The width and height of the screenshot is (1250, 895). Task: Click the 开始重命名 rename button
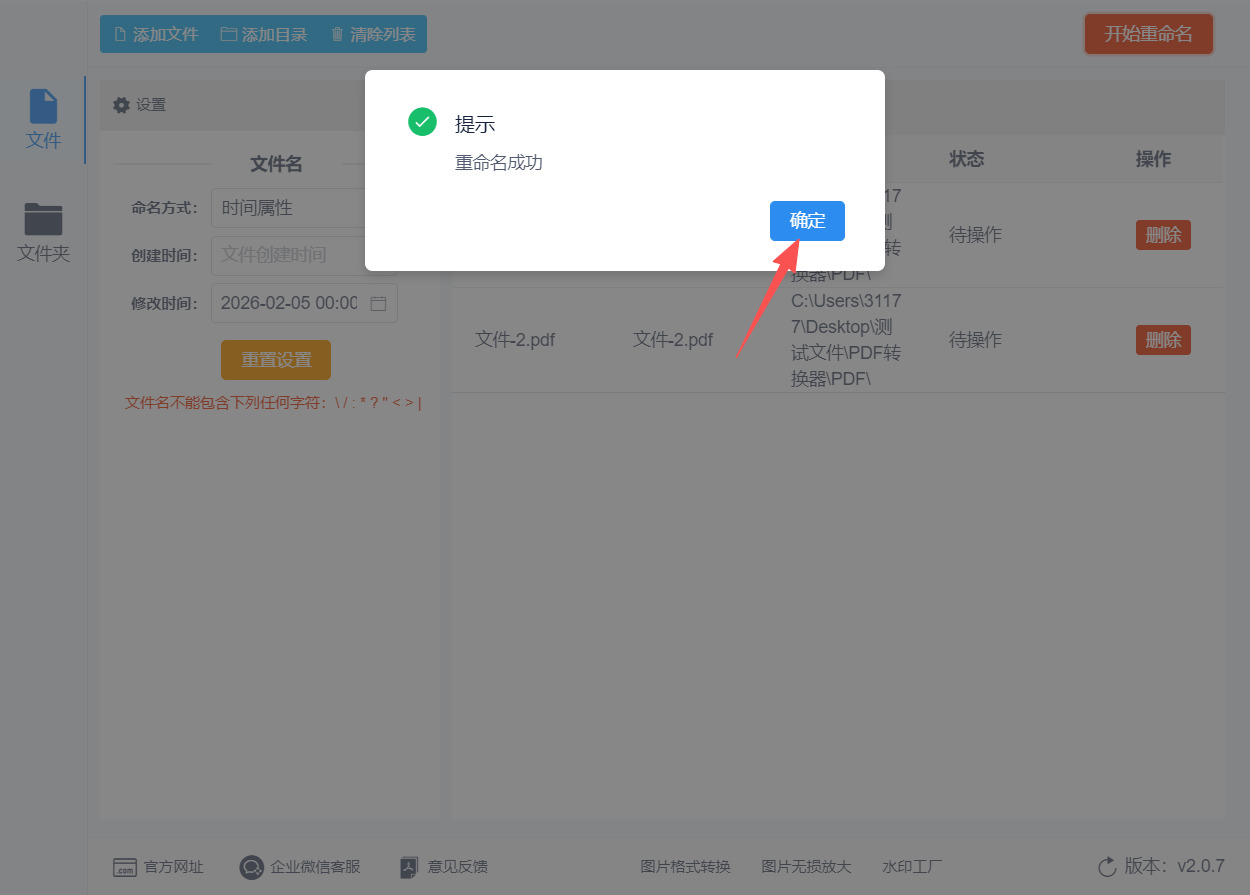[1148, 33]
